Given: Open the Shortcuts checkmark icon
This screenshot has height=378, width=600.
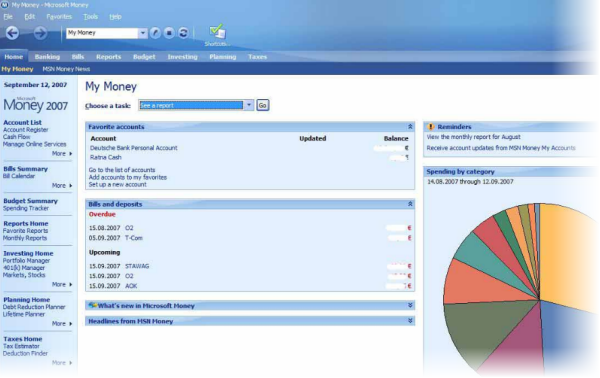Looking at the screenshot, I should coord(217,32).
